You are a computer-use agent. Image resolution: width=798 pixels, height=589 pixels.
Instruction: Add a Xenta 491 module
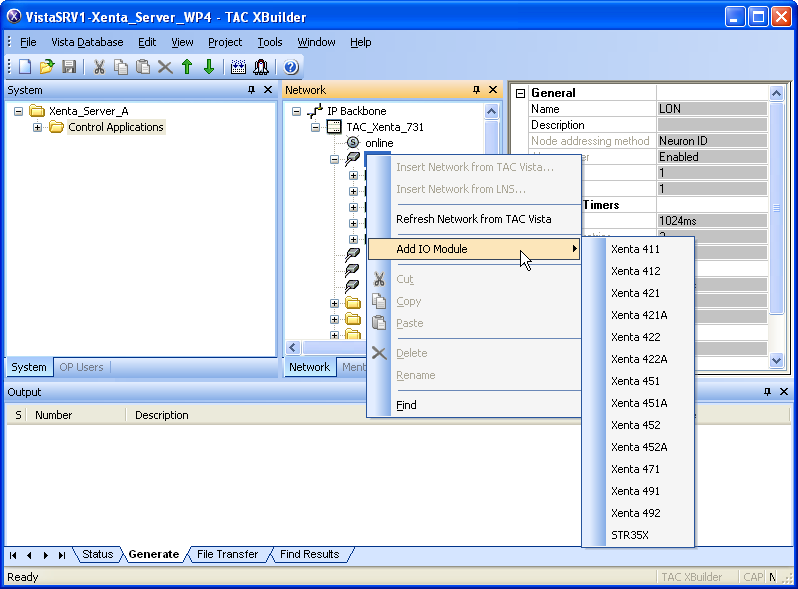click(638, 491)
